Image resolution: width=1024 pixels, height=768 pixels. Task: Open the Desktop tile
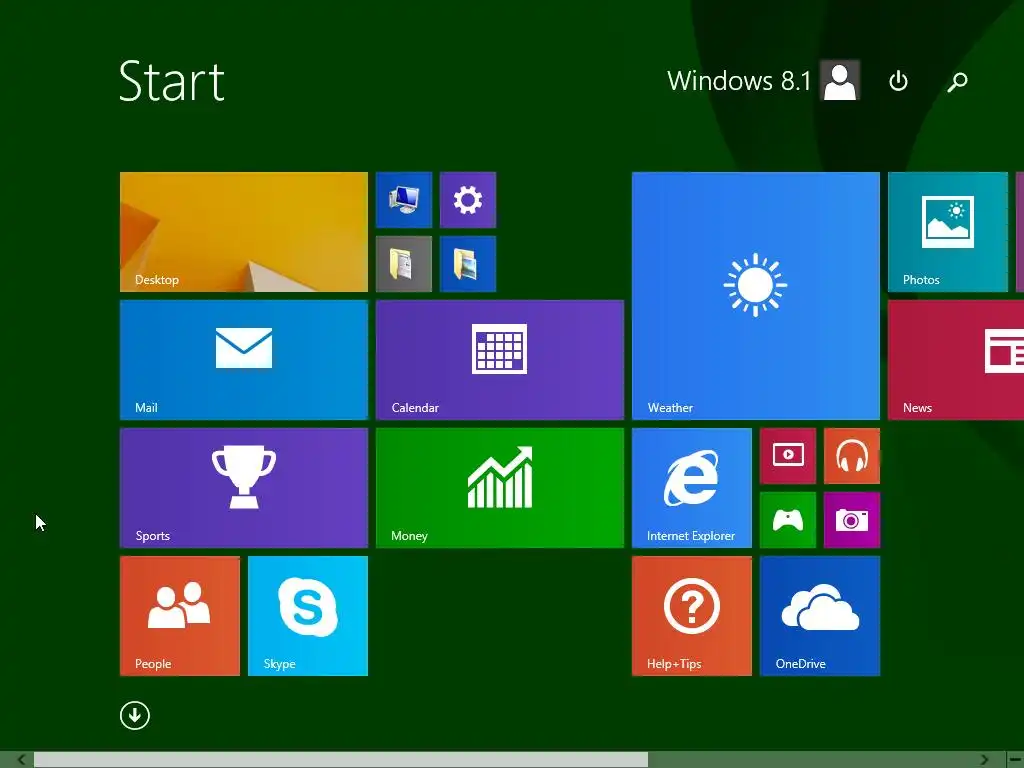[x=244, y=232]
